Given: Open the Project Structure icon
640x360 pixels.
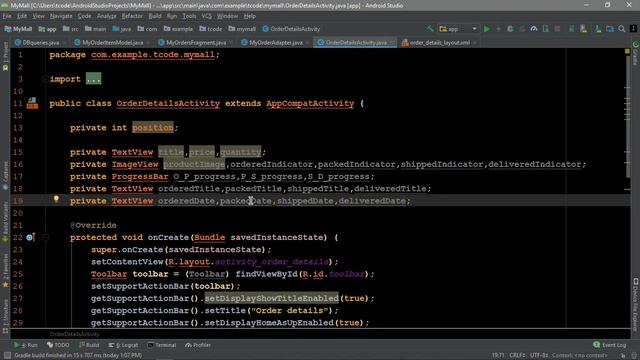Looking at the screenshot, I should point(610,29).
